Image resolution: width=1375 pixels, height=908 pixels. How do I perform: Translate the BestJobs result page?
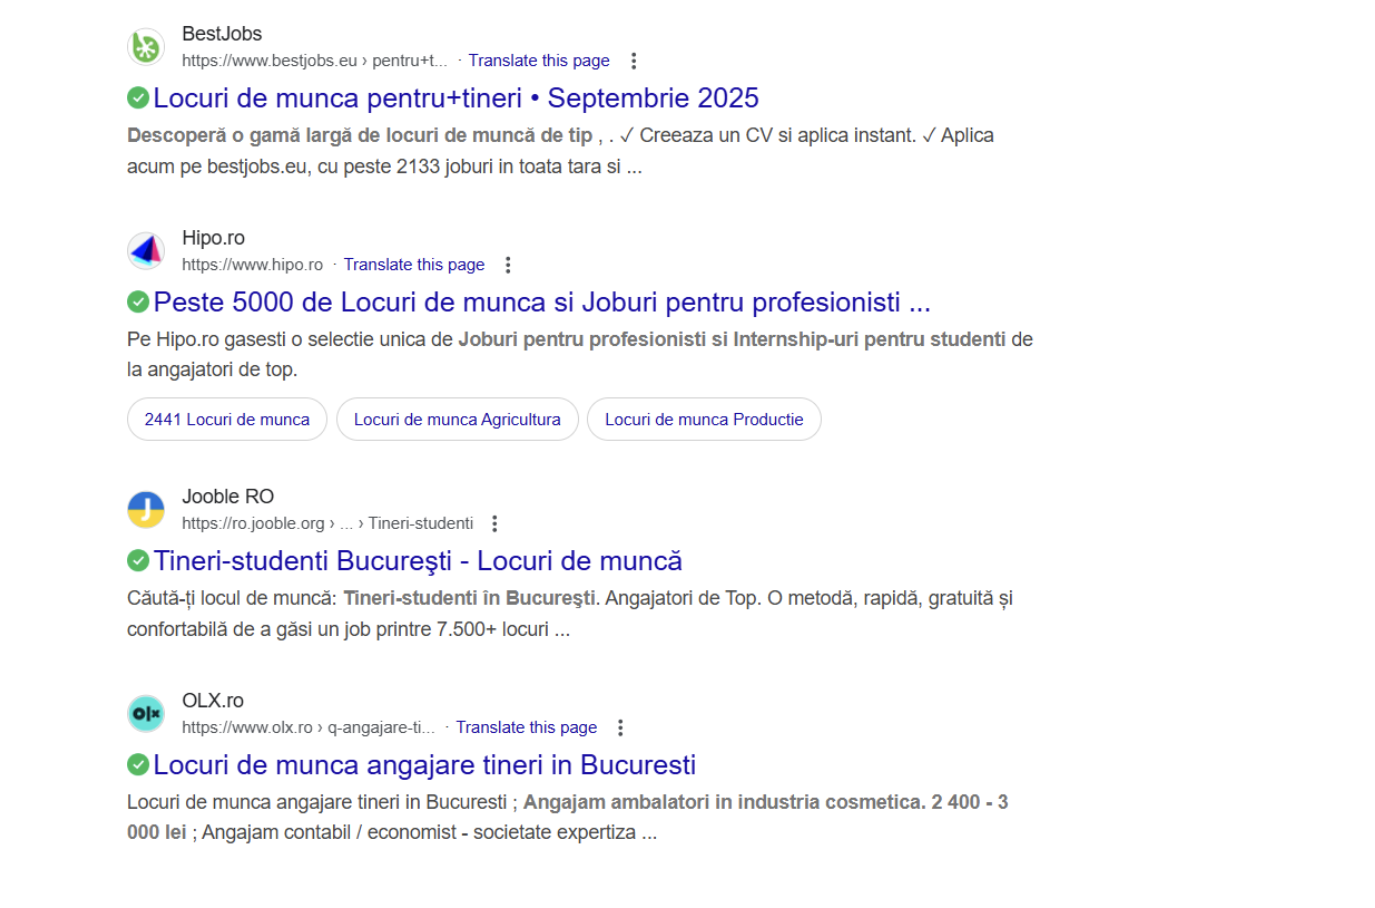pyautogui.click(x=538, y=61)
